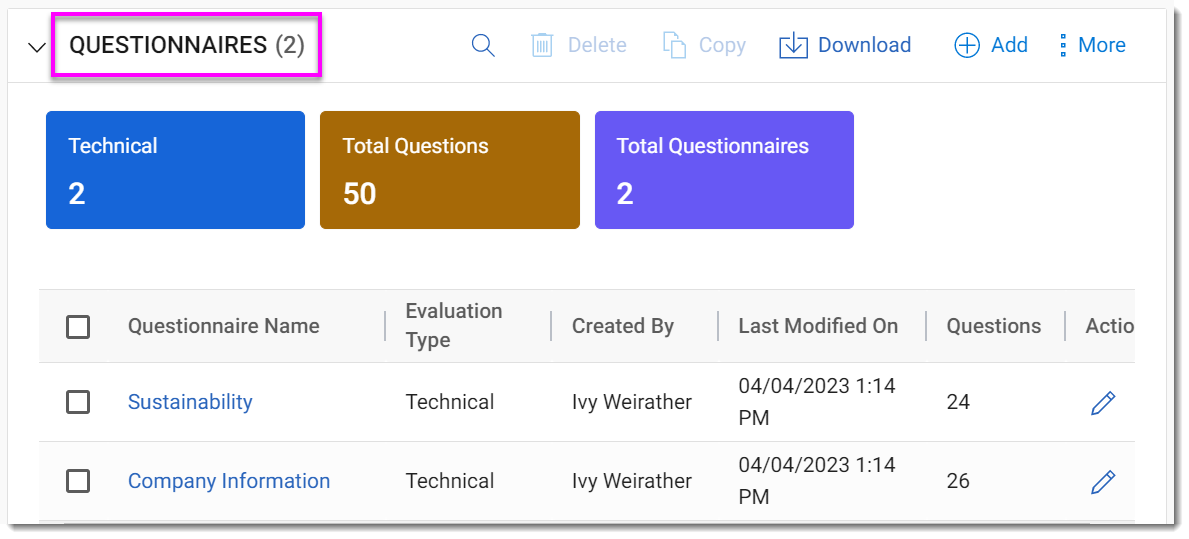This screenshot has height=539, width=1189.
Task: Open the Company Information questionnaire link
Action: click(229, 481)
